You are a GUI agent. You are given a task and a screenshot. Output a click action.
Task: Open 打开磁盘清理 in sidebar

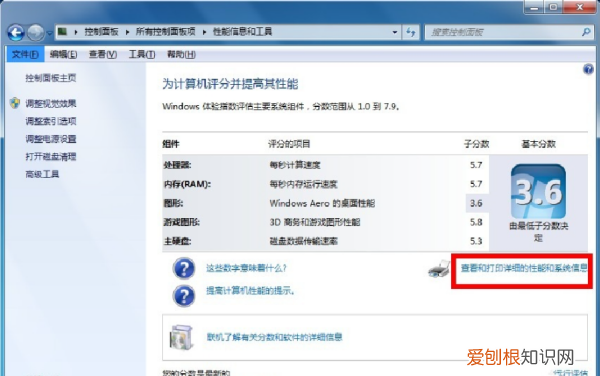point(51,156)
